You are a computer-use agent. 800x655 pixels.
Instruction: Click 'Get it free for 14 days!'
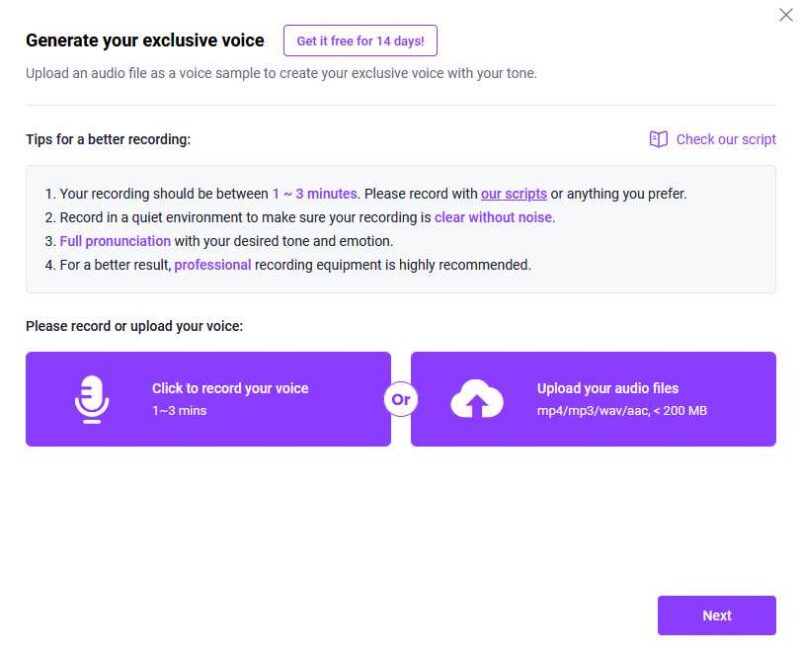point(361,41)
